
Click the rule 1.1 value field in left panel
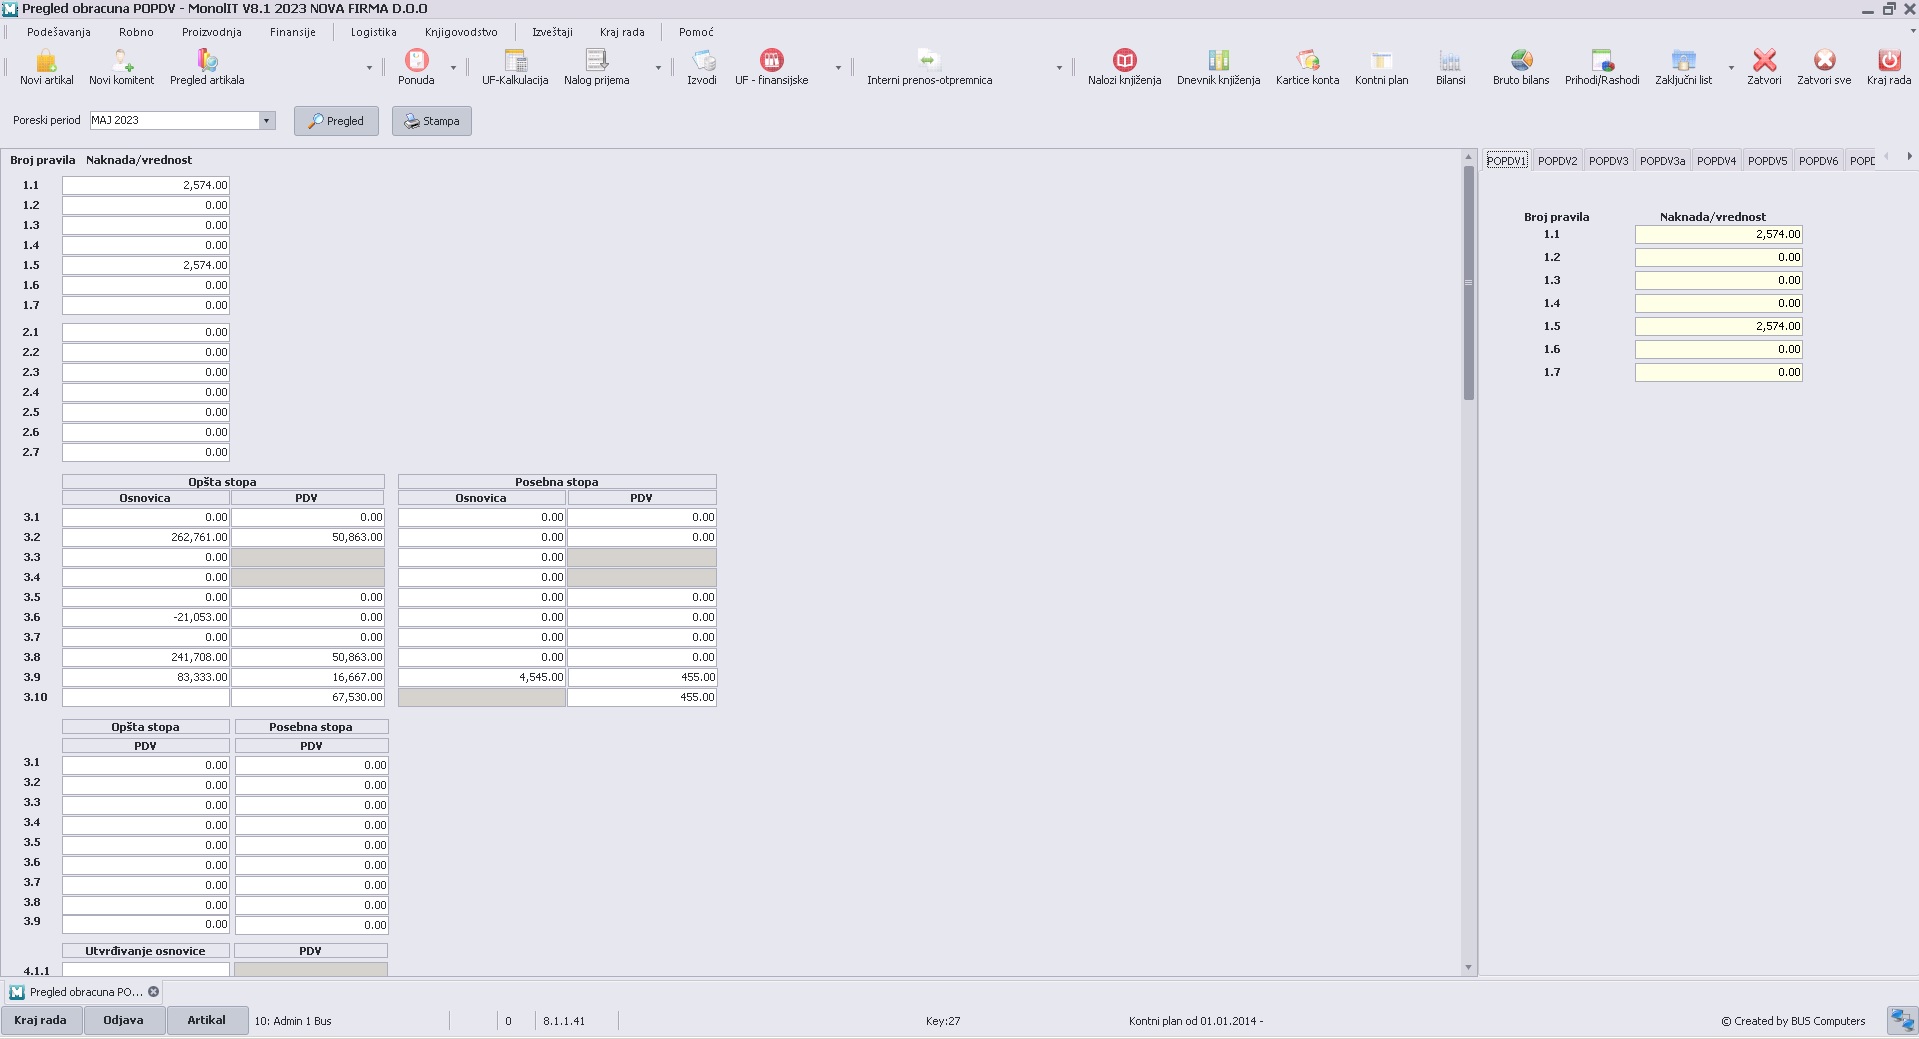[x=146, y=185]
